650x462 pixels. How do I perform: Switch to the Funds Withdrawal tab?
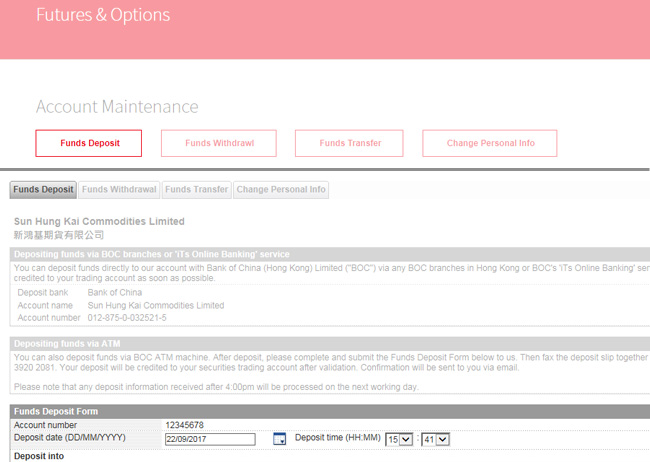119,190
